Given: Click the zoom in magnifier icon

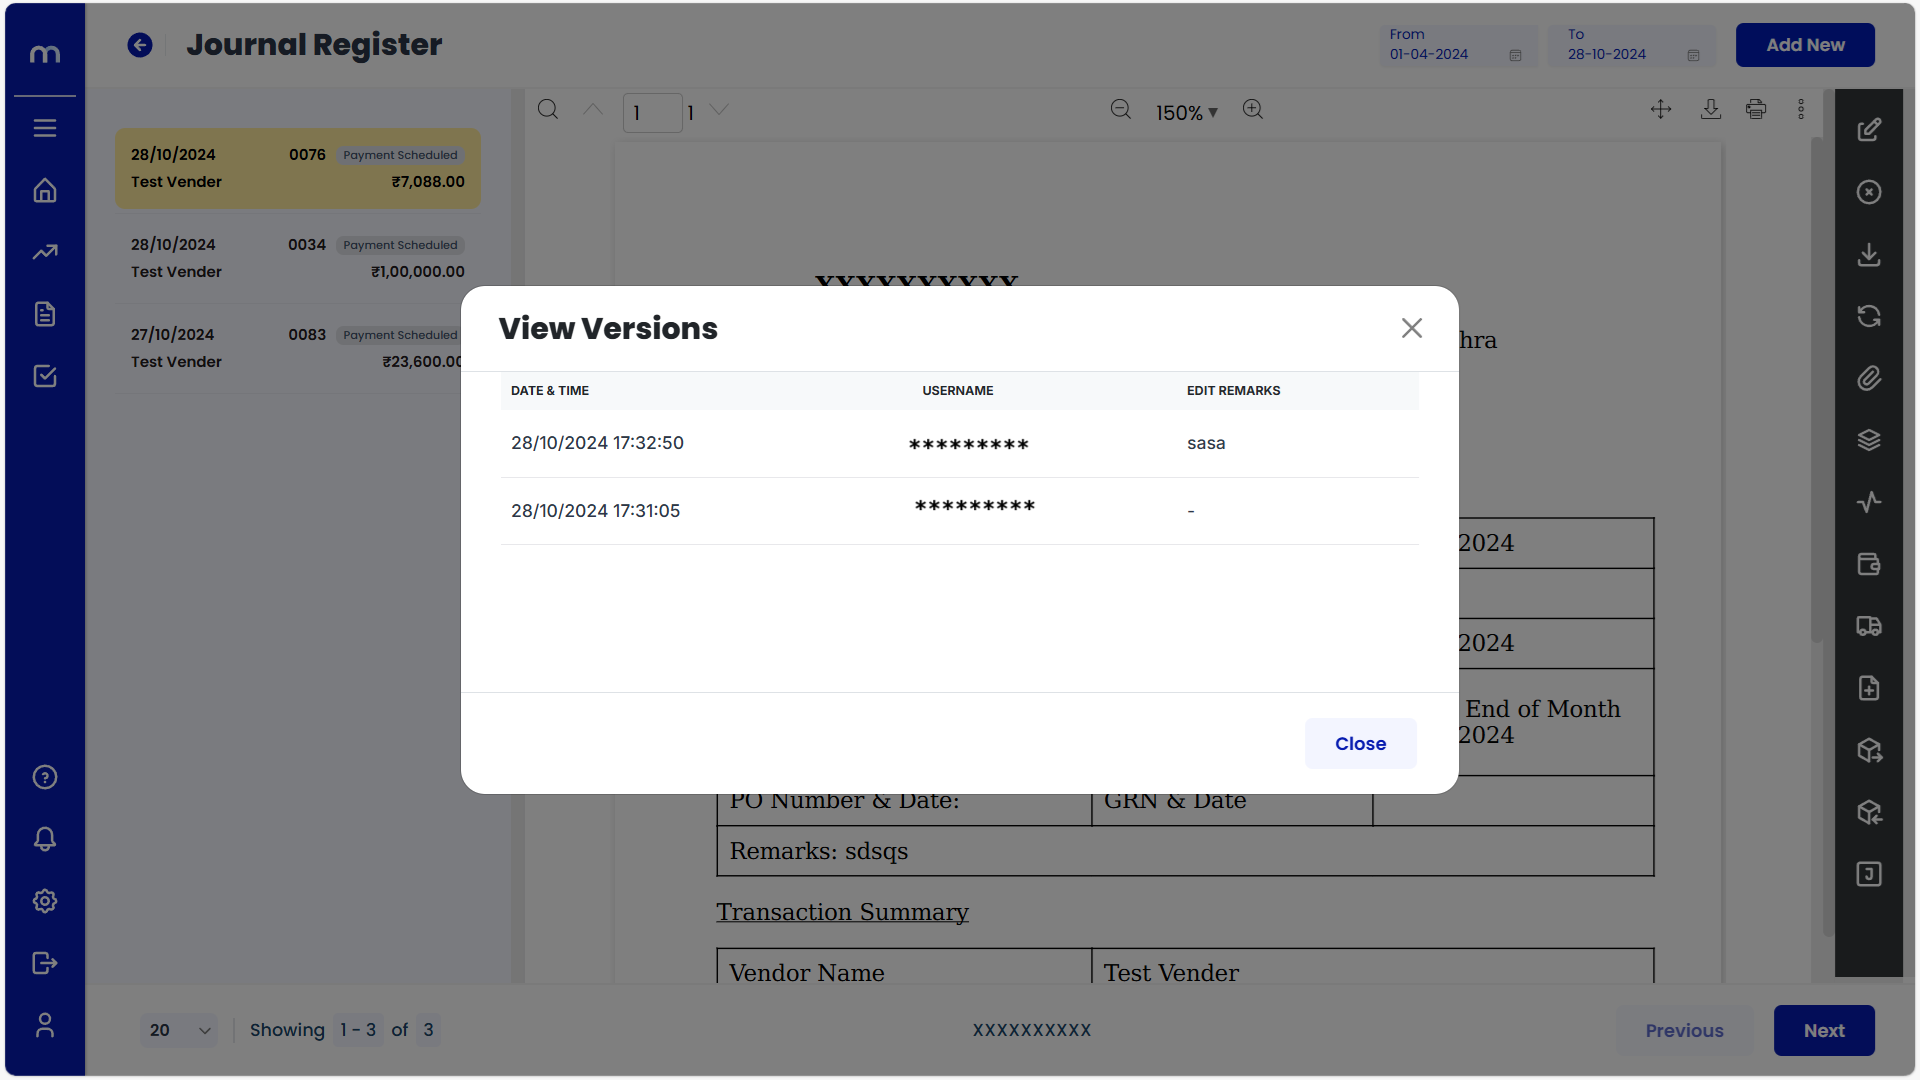Looking at the screenshot, I should coord(1253,110).
